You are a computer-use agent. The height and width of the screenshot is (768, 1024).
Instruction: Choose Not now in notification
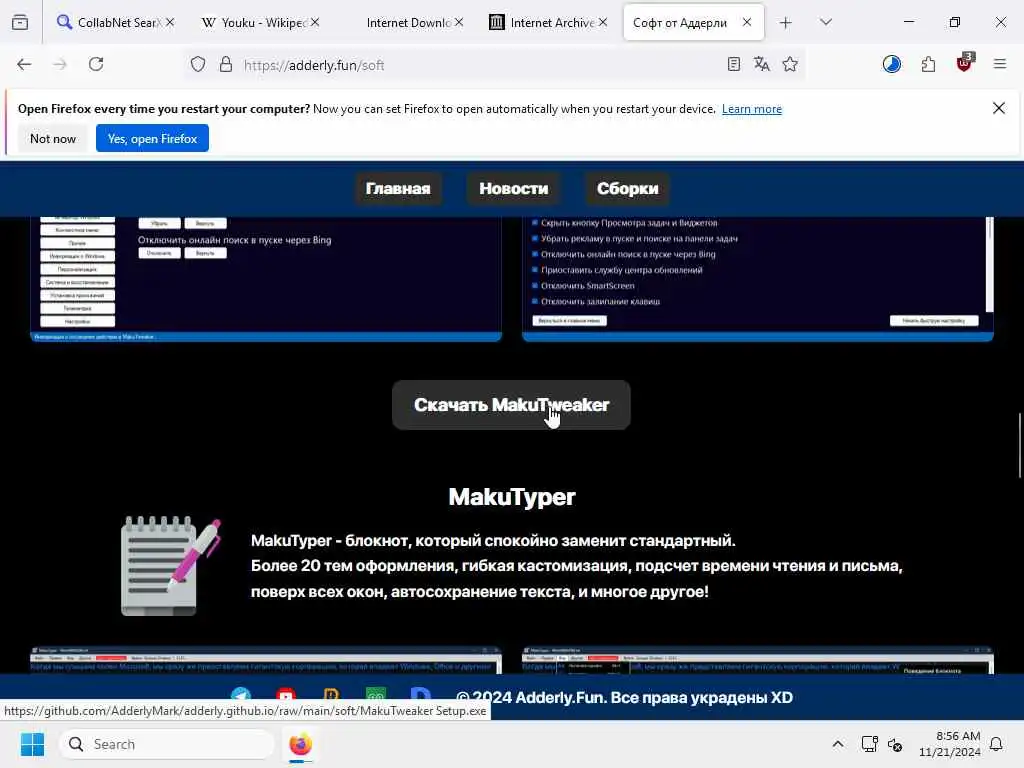pyautogui.click(x=53, y=138)
